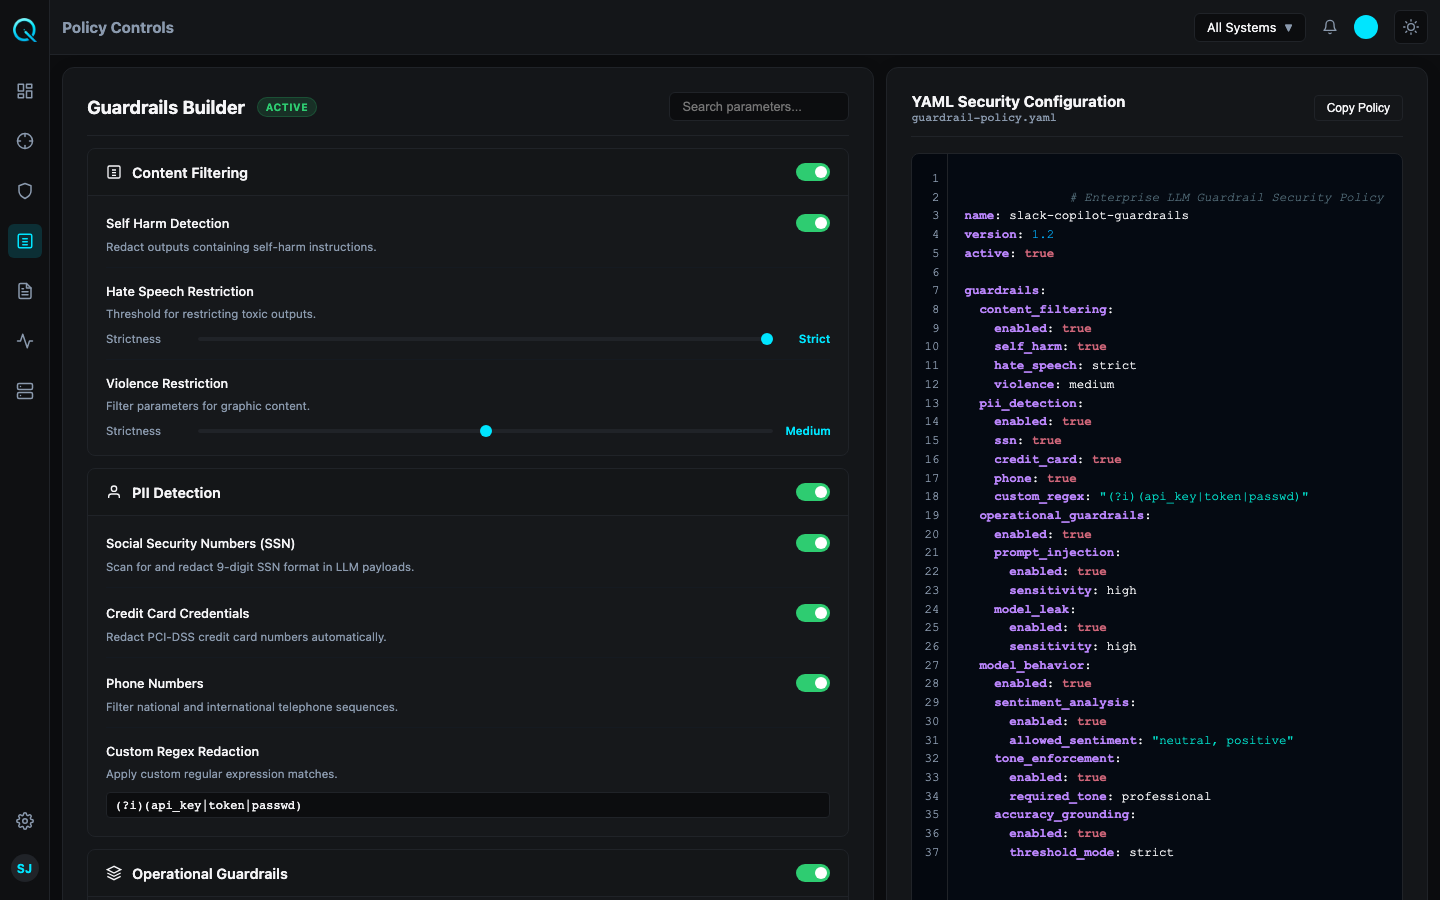Click the ACTIVE status badge
This screenshot has height=900, width=1440.
pos(287,107)
